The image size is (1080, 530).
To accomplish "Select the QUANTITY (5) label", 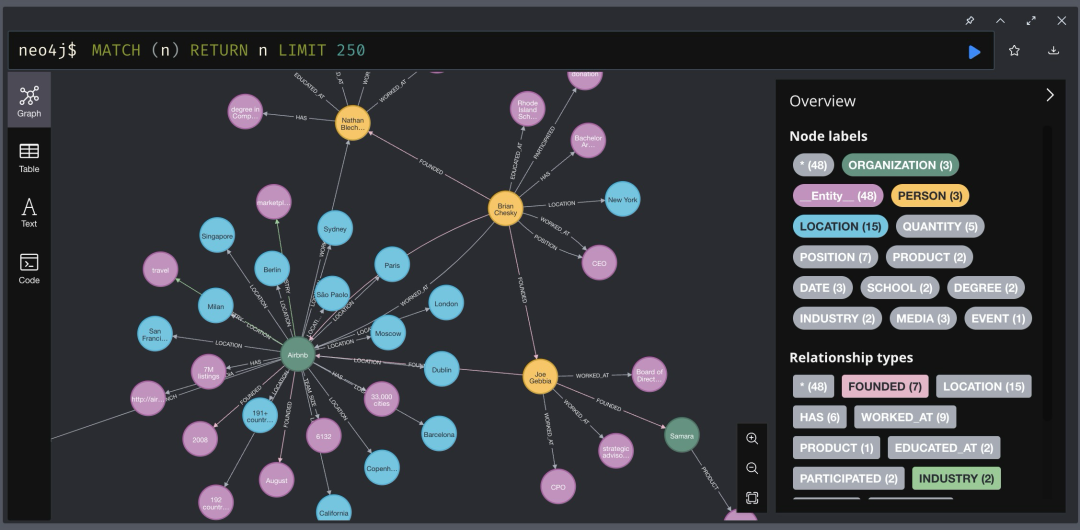I will [x=940, y=226].
